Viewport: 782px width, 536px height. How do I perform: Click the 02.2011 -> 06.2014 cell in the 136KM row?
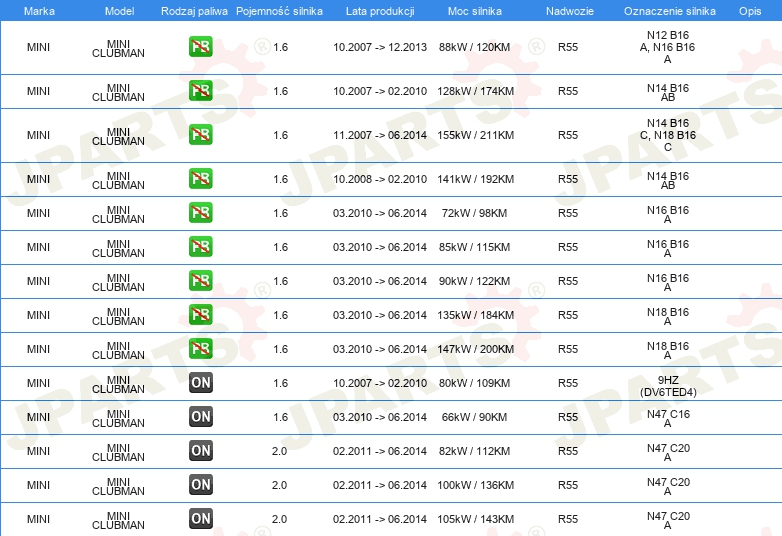pos(380,485)
